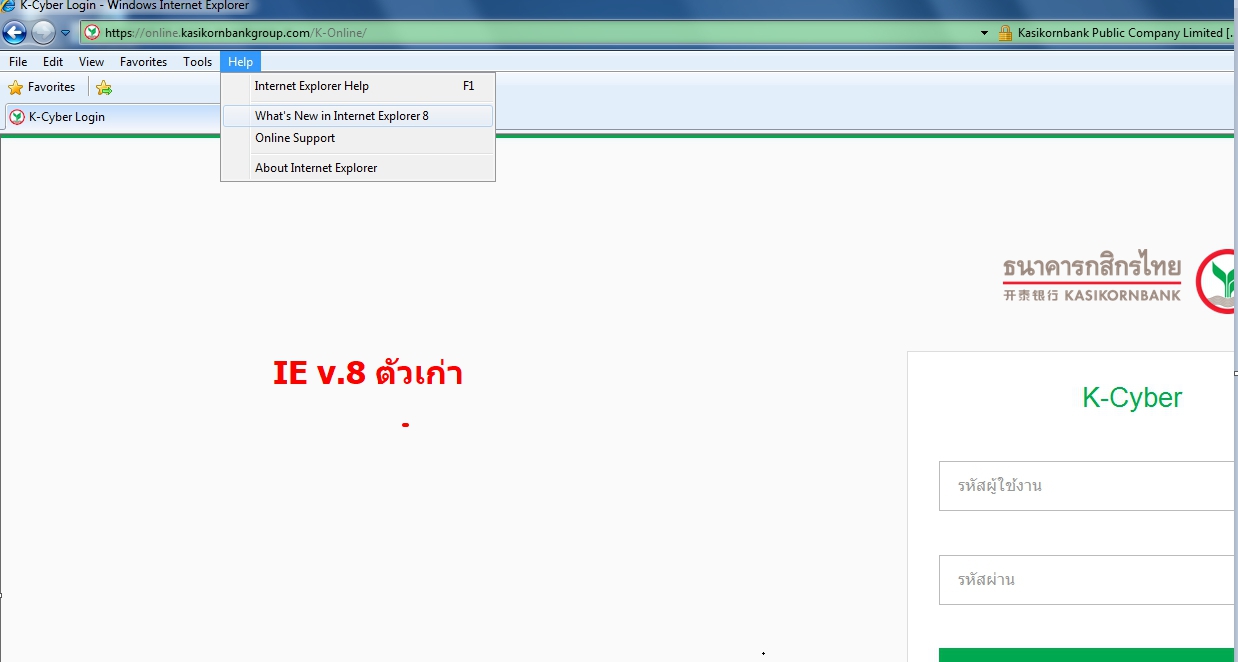
Task: Choose What's New in Internet Explorer 8
Action: tap(358, 116)
